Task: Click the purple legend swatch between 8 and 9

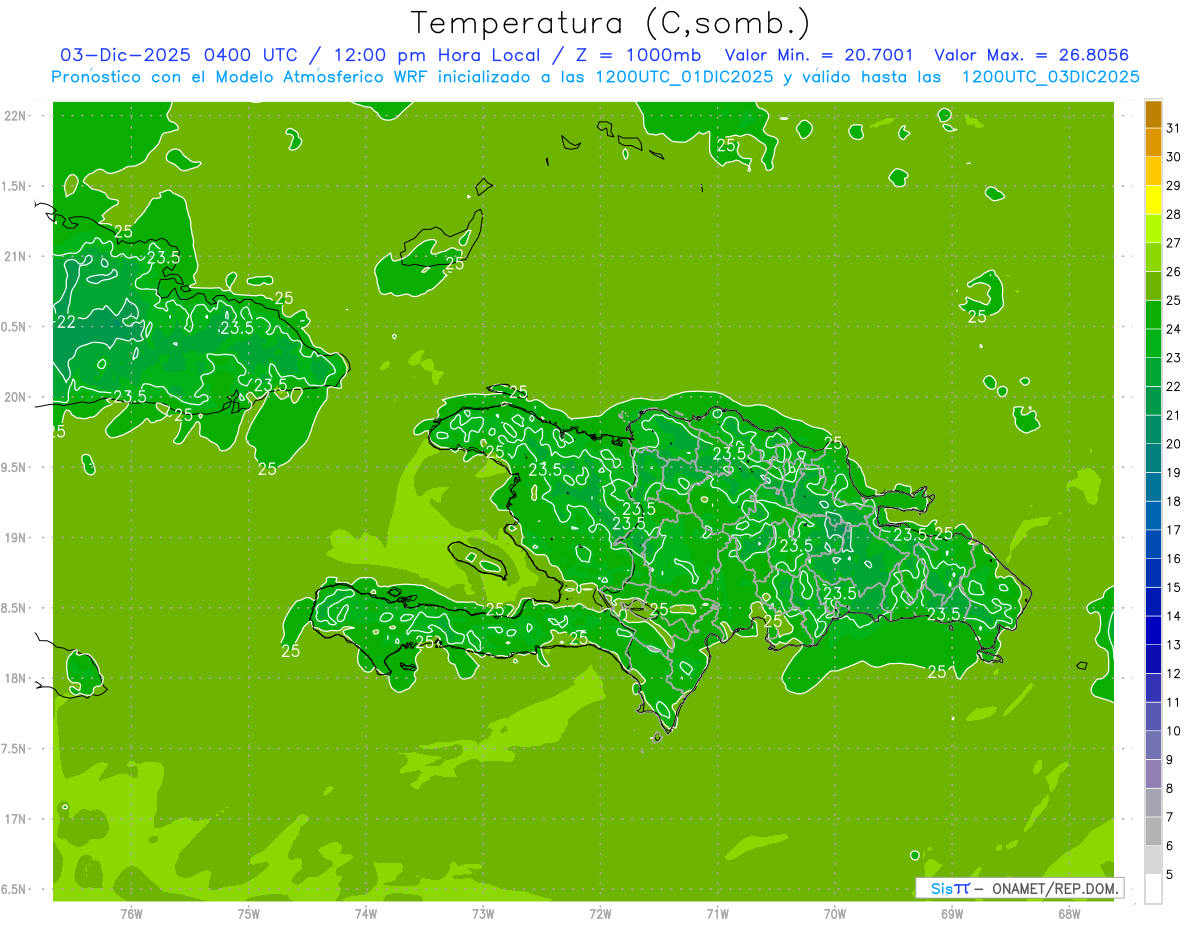Action: (x=1154, y=774)
